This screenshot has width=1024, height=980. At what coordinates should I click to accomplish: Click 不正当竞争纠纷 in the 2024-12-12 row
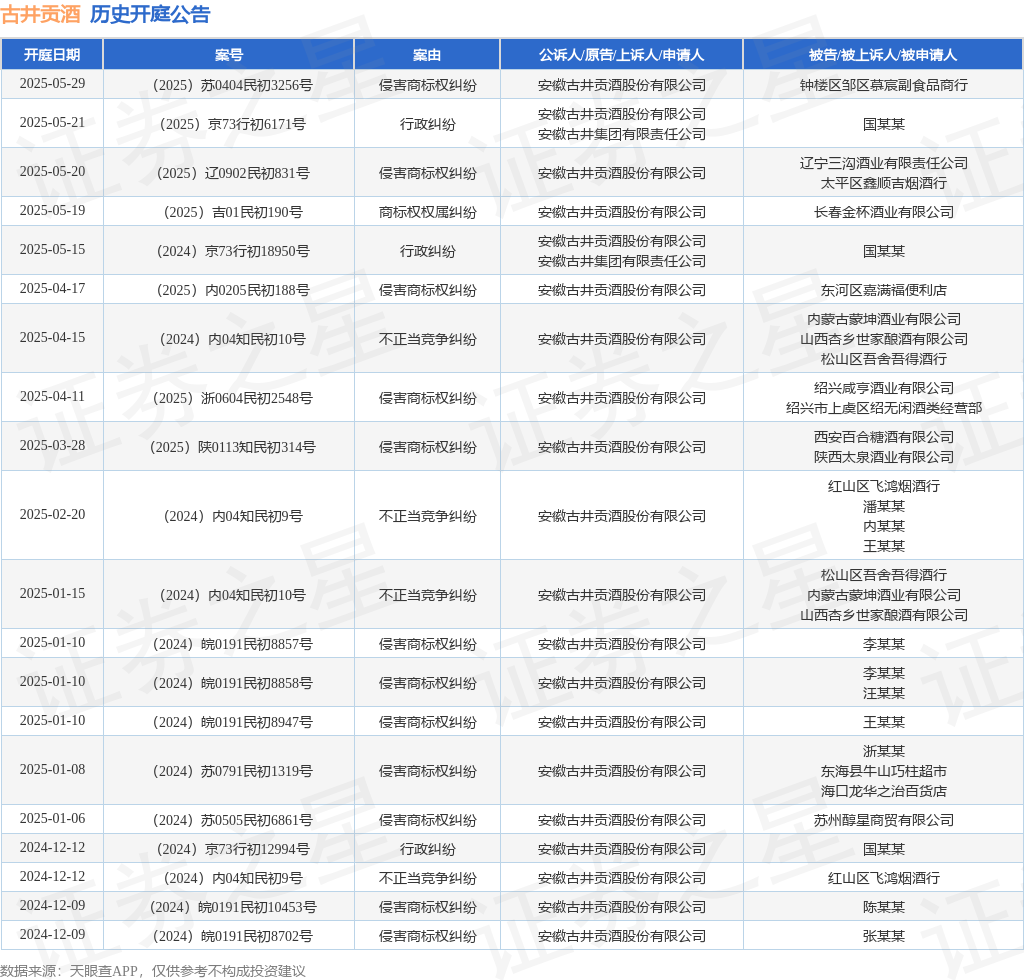[x=428, y=879]
